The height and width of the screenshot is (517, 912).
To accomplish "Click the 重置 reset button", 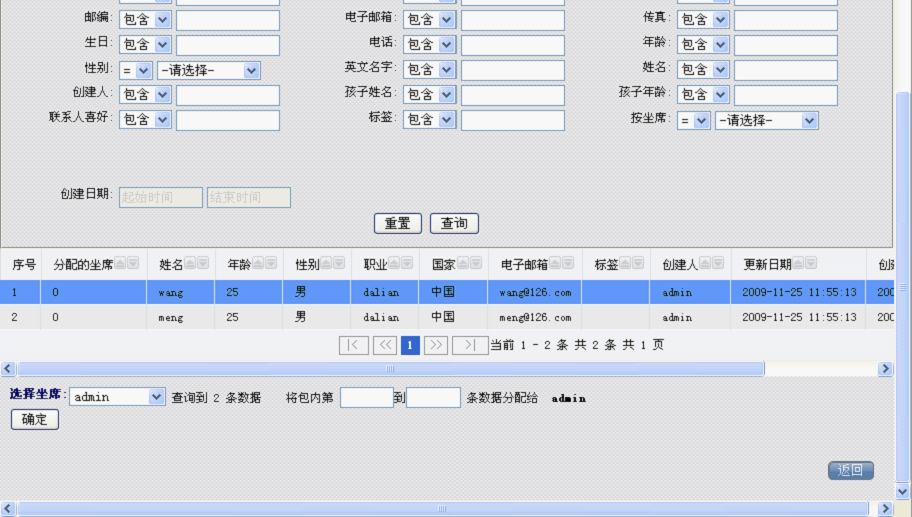I will point(397,223).
